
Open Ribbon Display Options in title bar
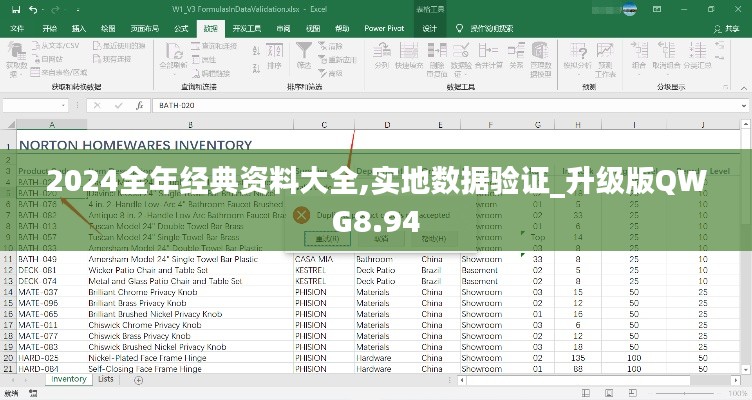pyautogui.click(x=657, y=9)
